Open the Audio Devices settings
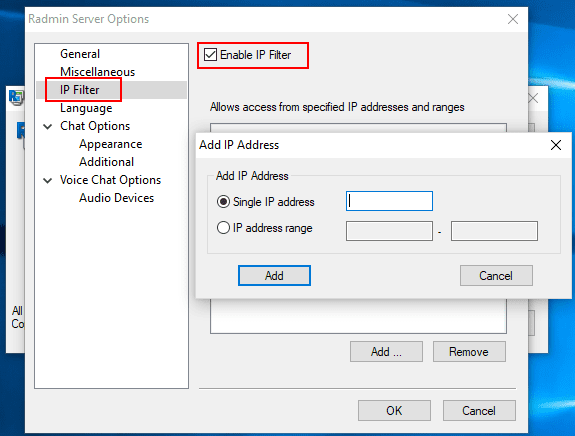Viewport: 575px width, 436px height. coord(117,198)
